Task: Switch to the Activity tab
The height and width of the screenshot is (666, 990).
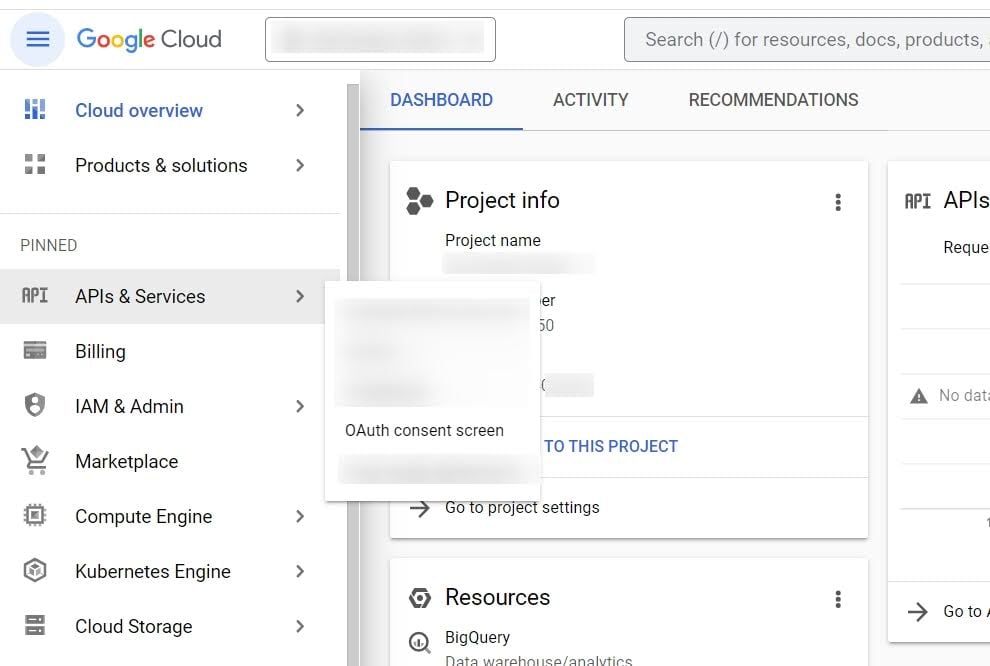Action: (x=590, y=100)
